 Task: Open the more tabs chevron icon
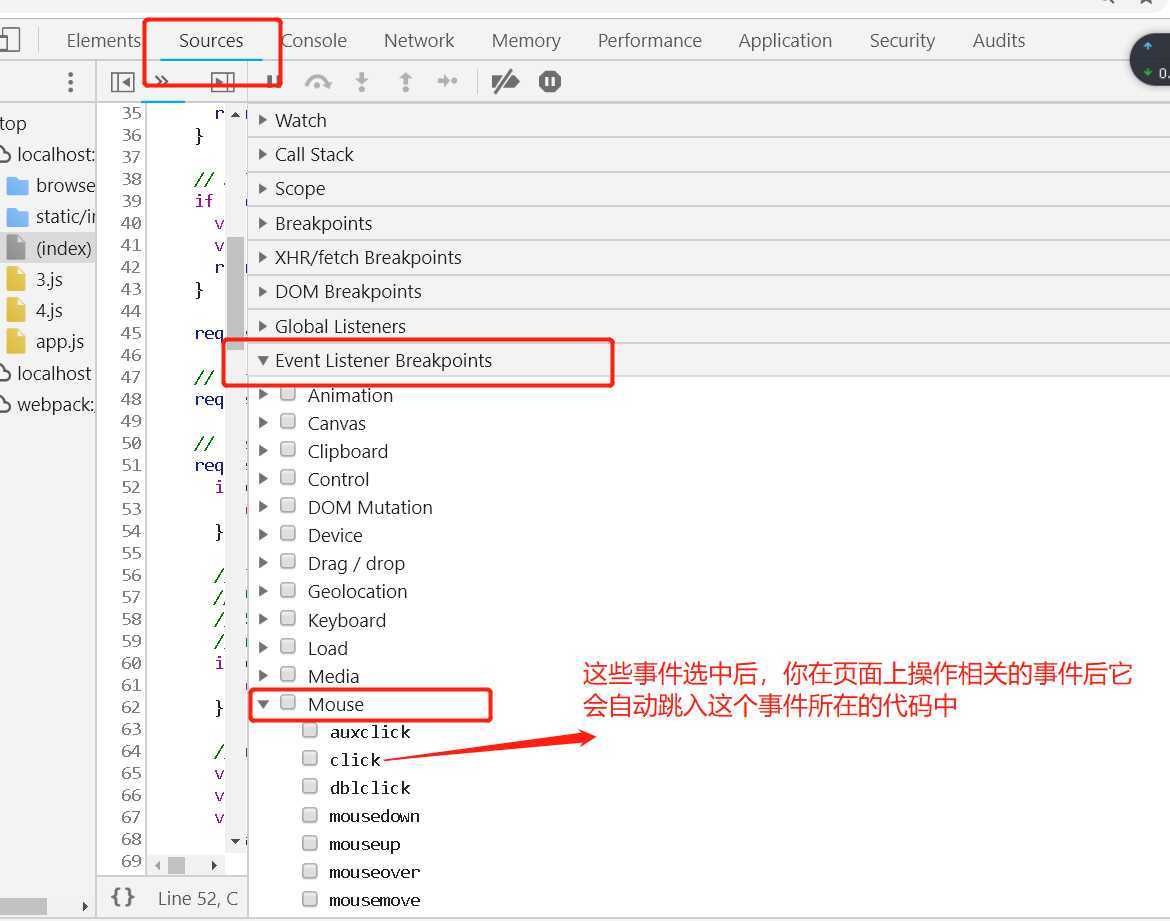pyautogui.click(x=161, y=80)
